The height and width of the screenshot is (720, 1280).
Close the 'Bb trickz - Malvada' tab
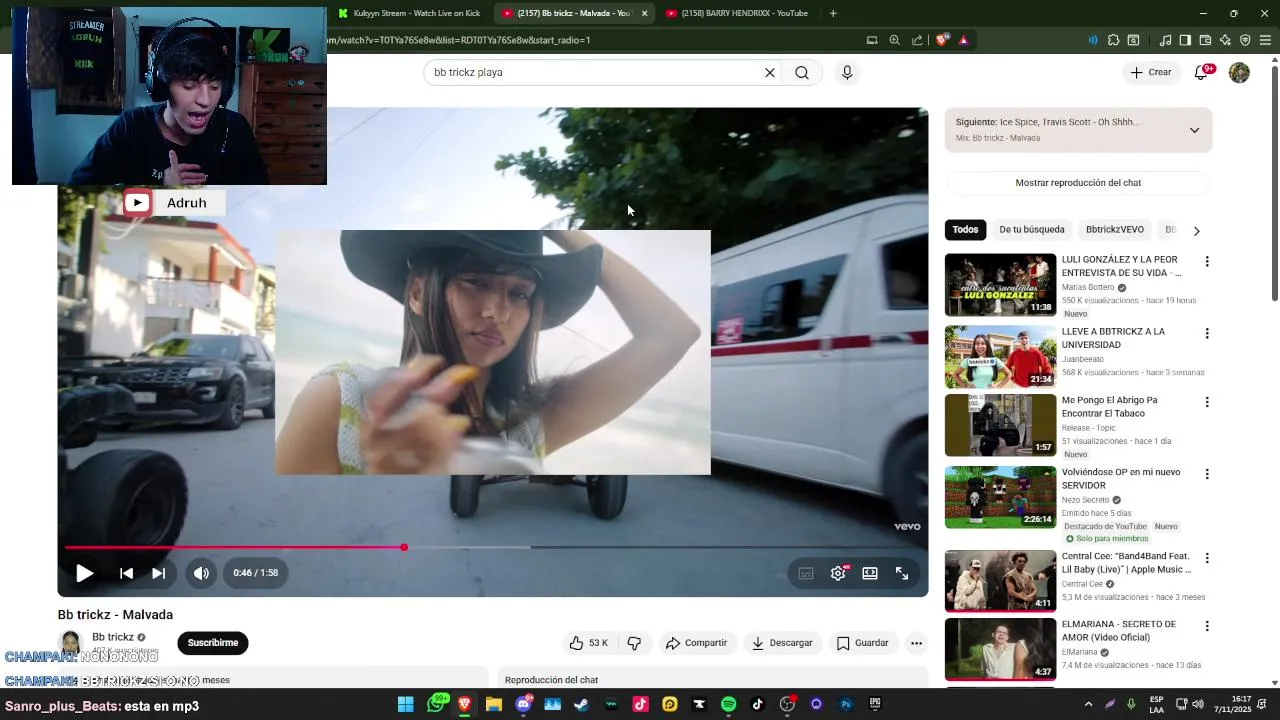click(x=644, y=13)
